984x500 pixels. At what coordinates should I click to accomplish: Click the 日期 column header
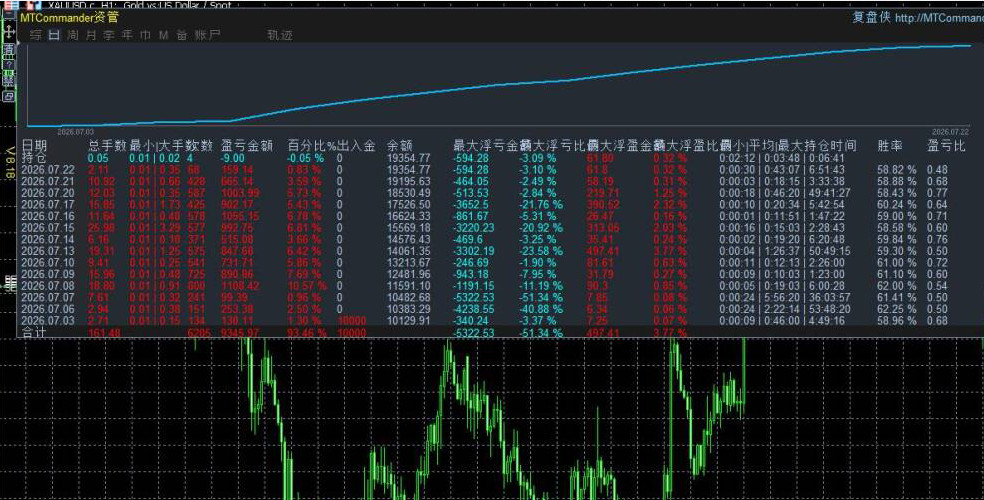tap(35, 146)
